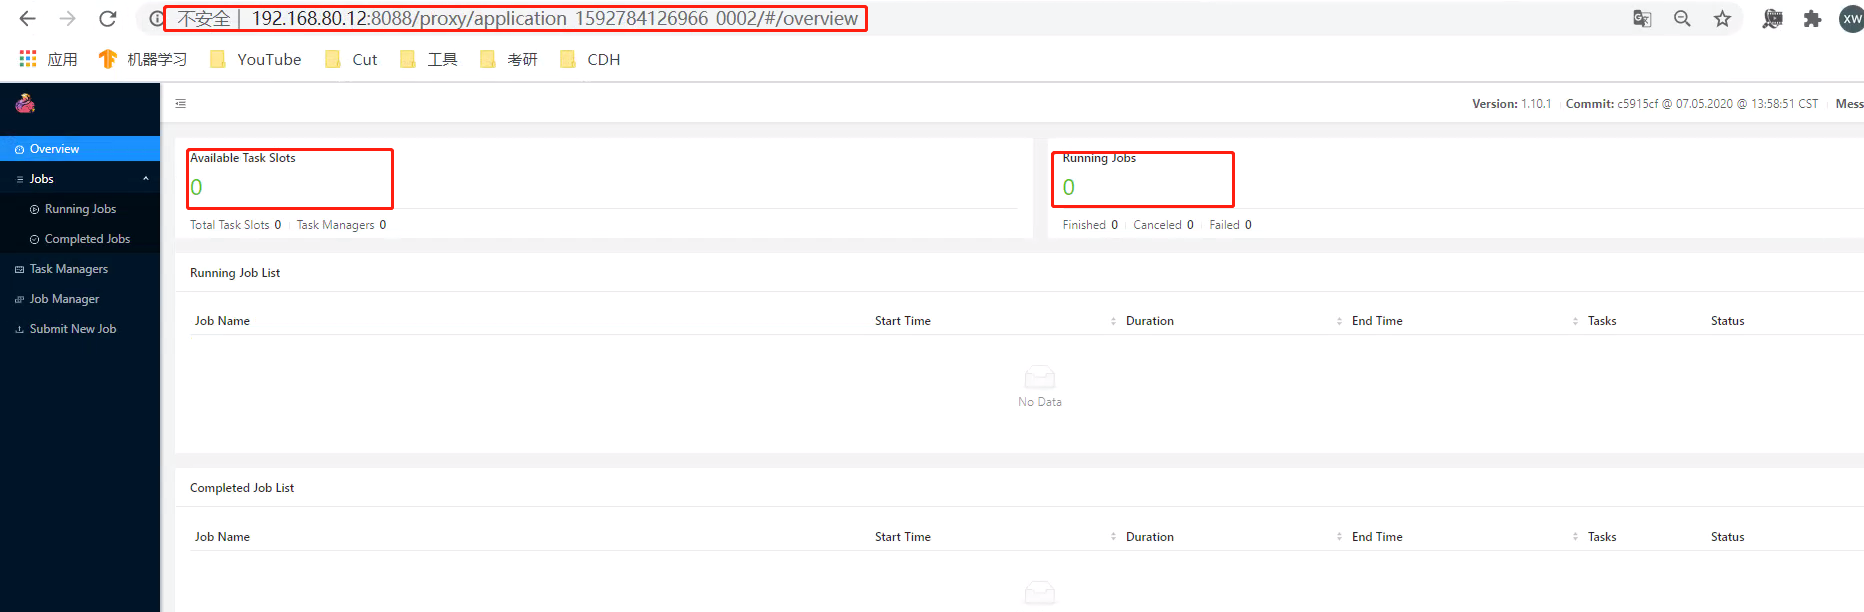Click the Canceled jobs count

point(1163,225)
